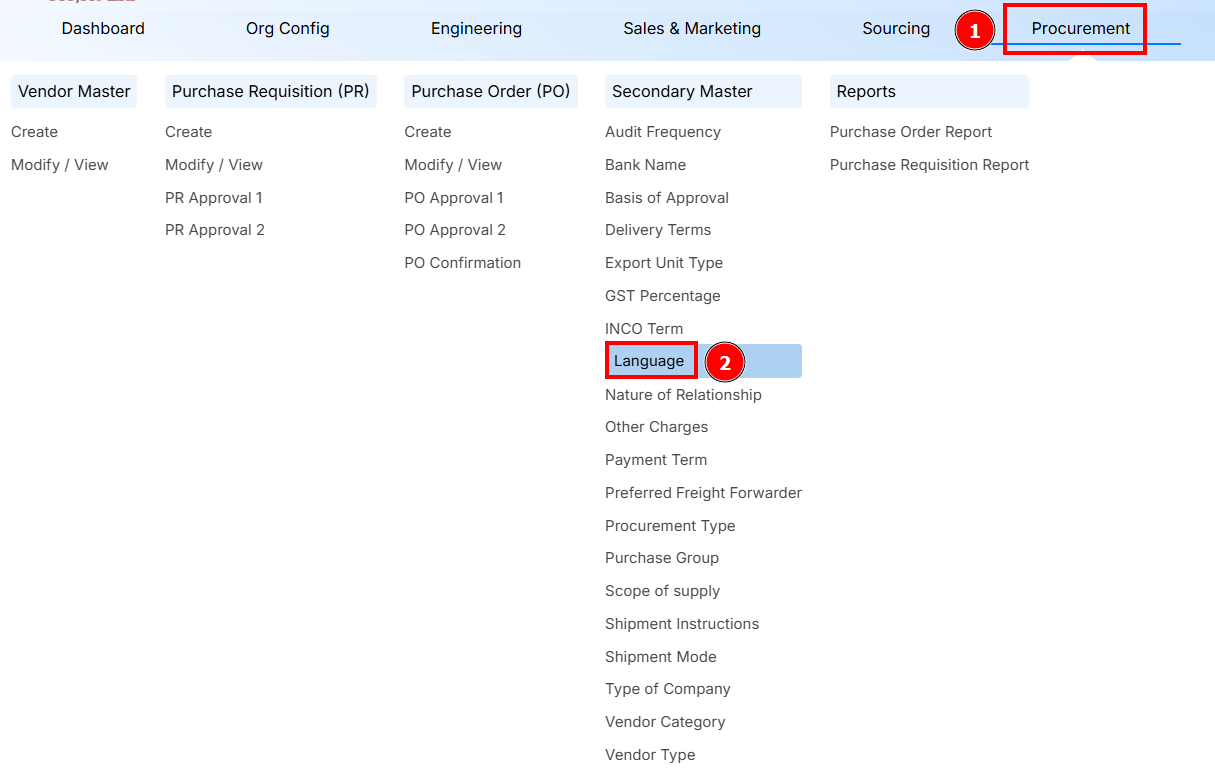Open Audit Frequency master
The width and height of the screenshot is (1215, 775).
coord(662,132)
